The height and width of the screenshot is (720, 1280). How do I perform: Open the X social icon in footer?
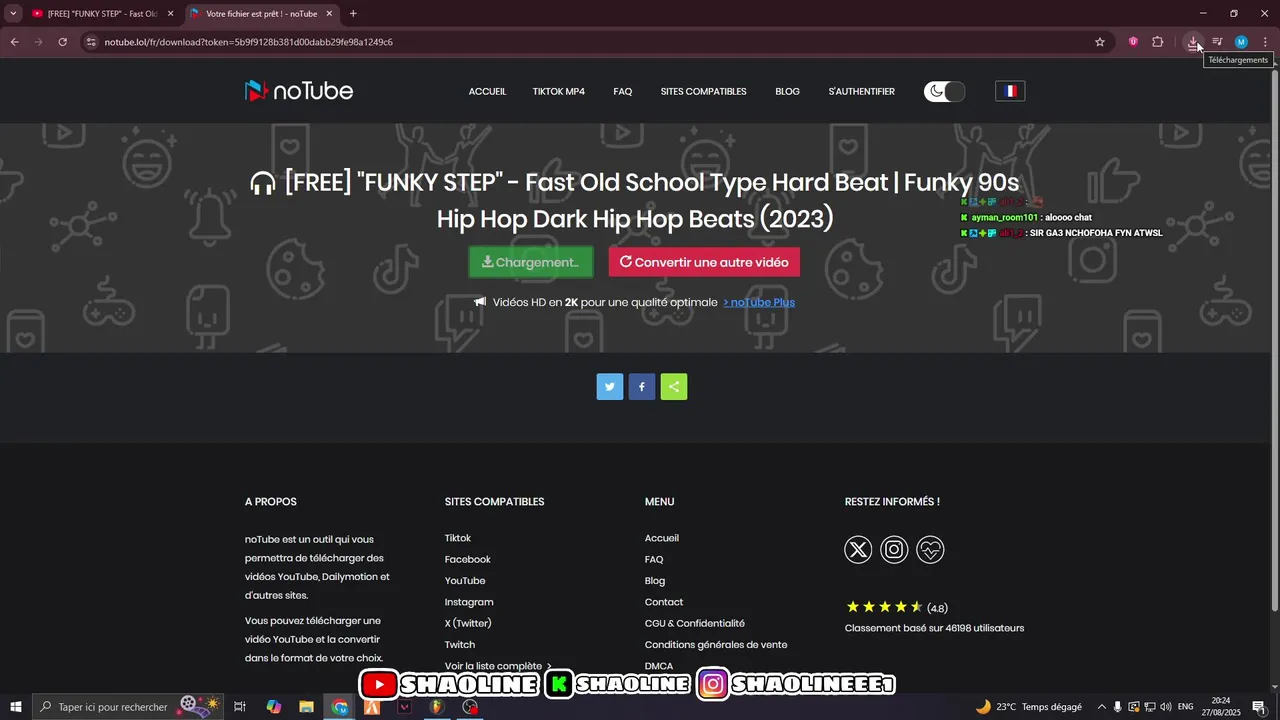point(858,549)
